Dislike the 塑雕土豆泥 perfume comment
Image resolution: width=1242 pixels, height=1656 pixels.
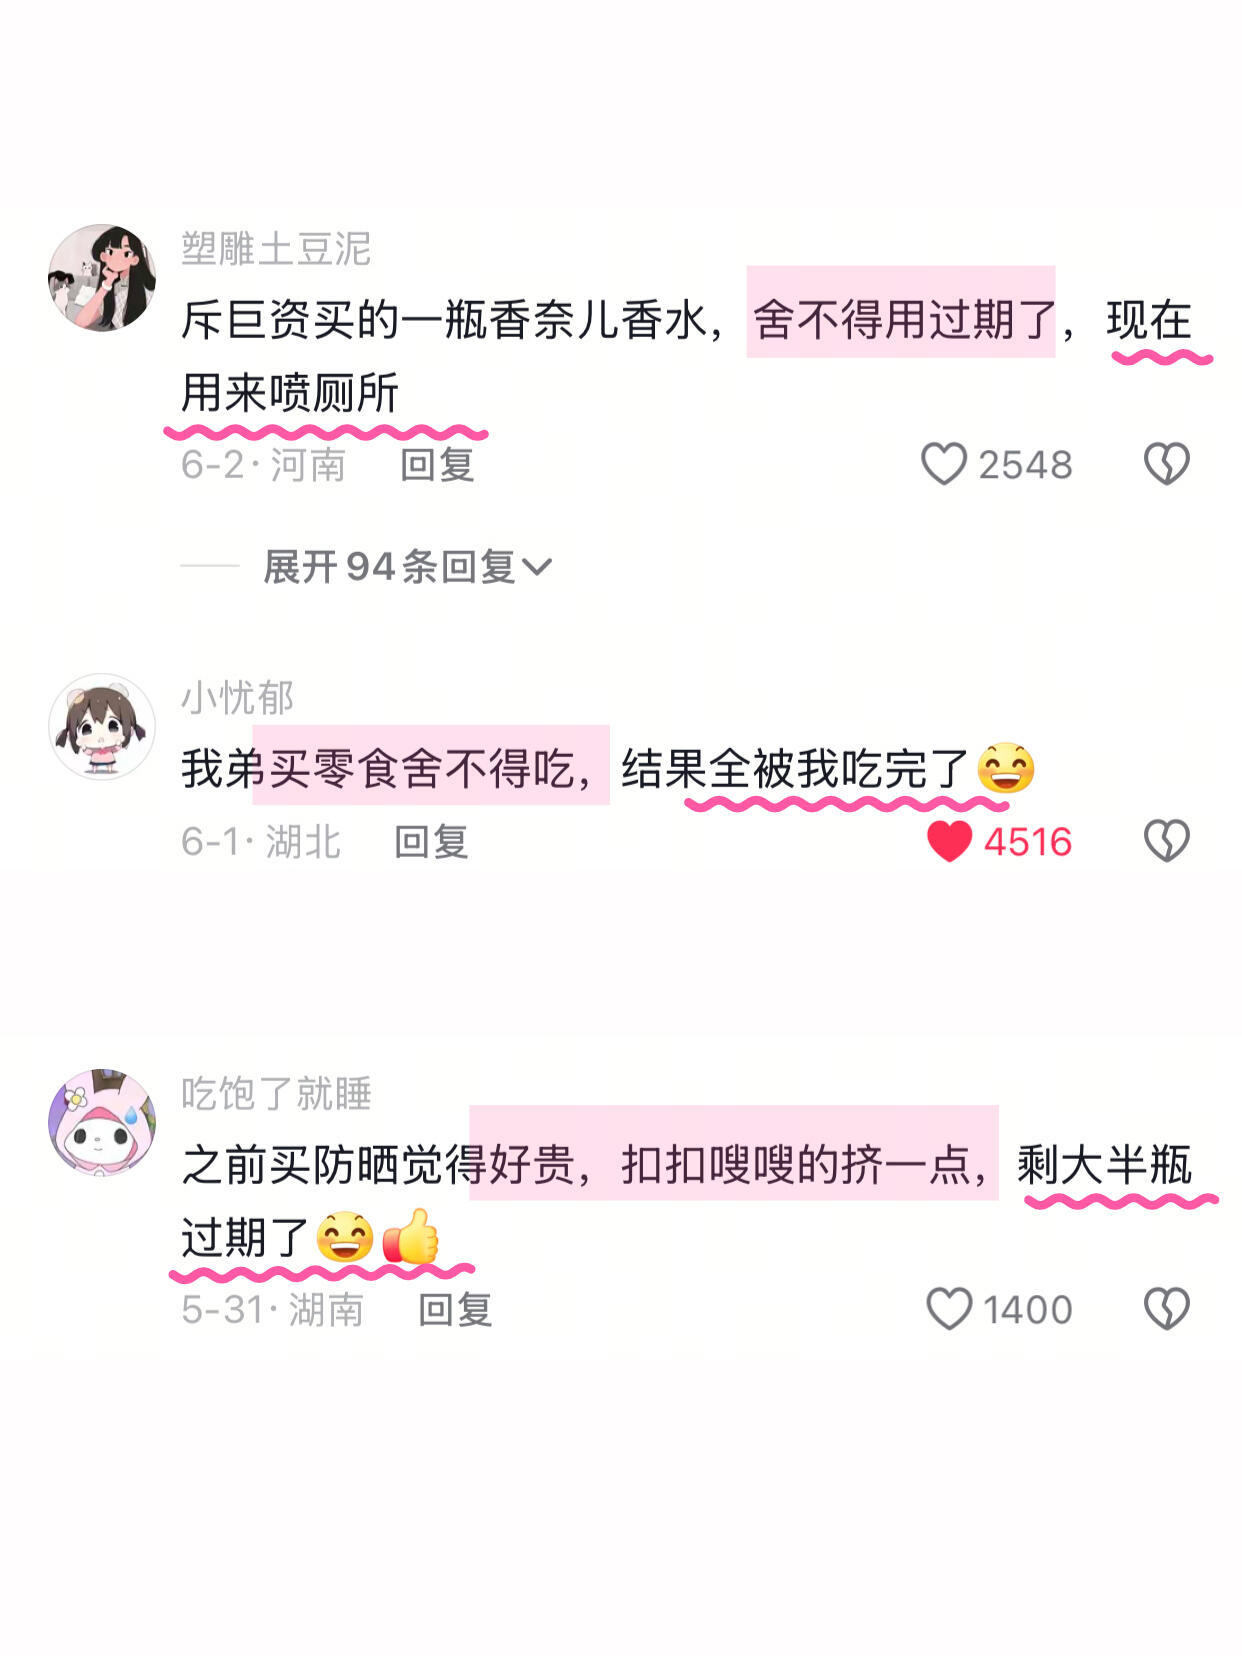point(1166,465)
